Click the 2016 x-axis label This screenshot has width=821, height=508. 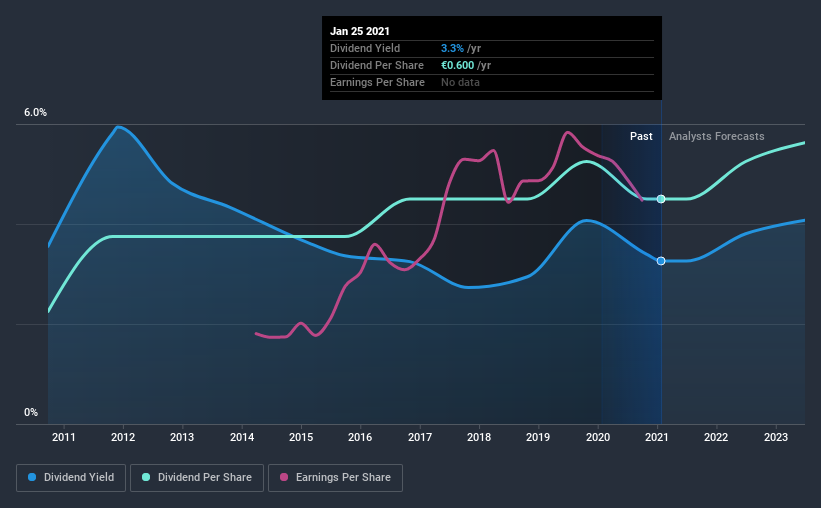[360, 437]
